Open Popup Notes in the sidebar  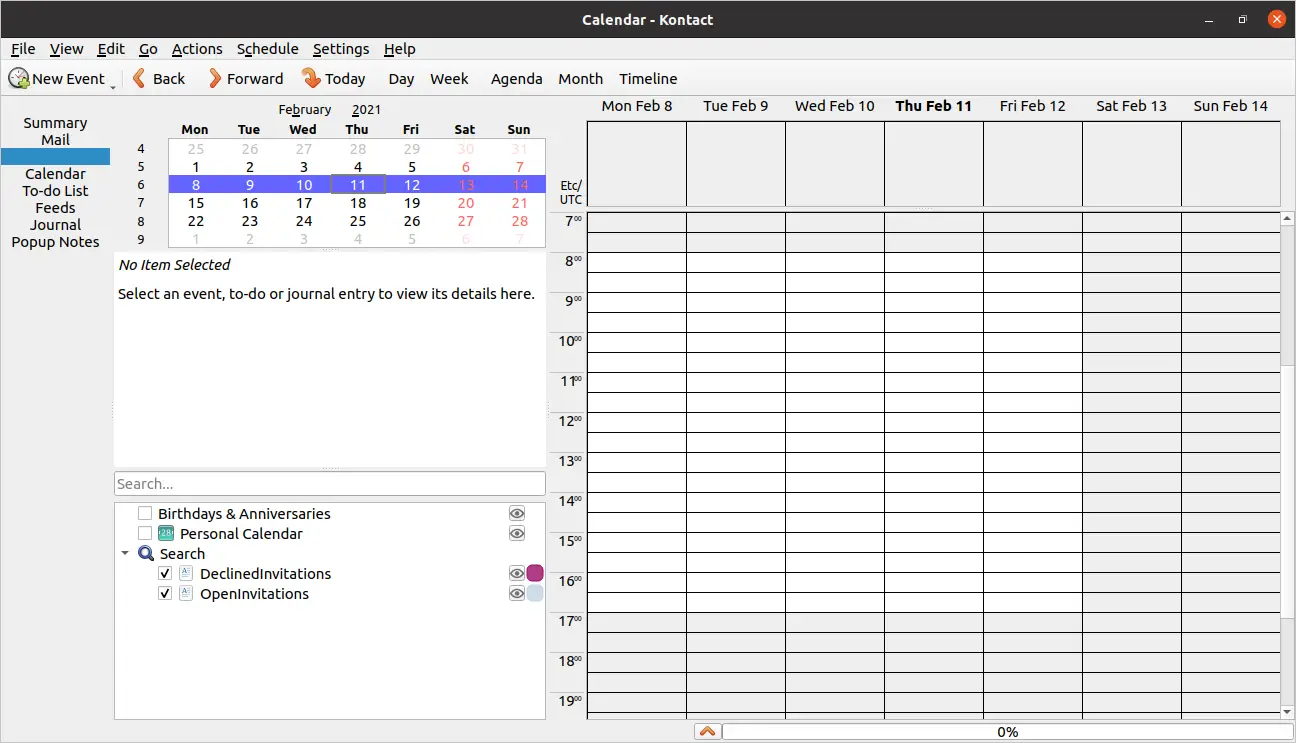pos(55,242)
